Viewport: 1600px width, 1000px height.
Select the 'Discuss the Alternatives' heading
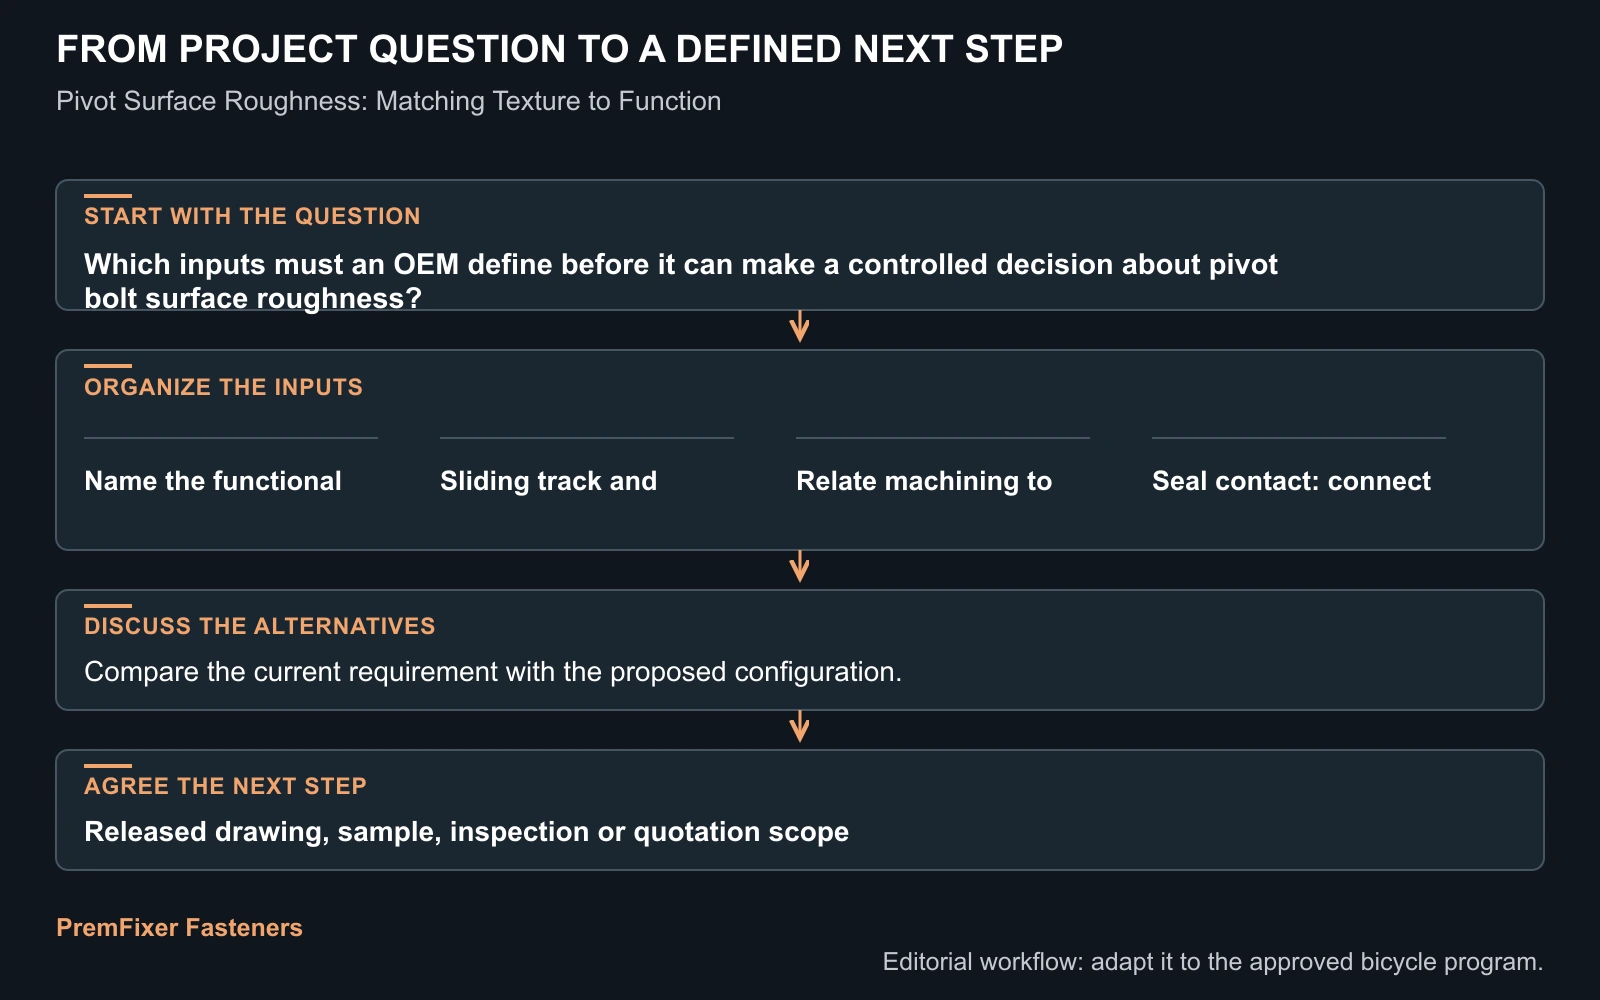(260, 626)
